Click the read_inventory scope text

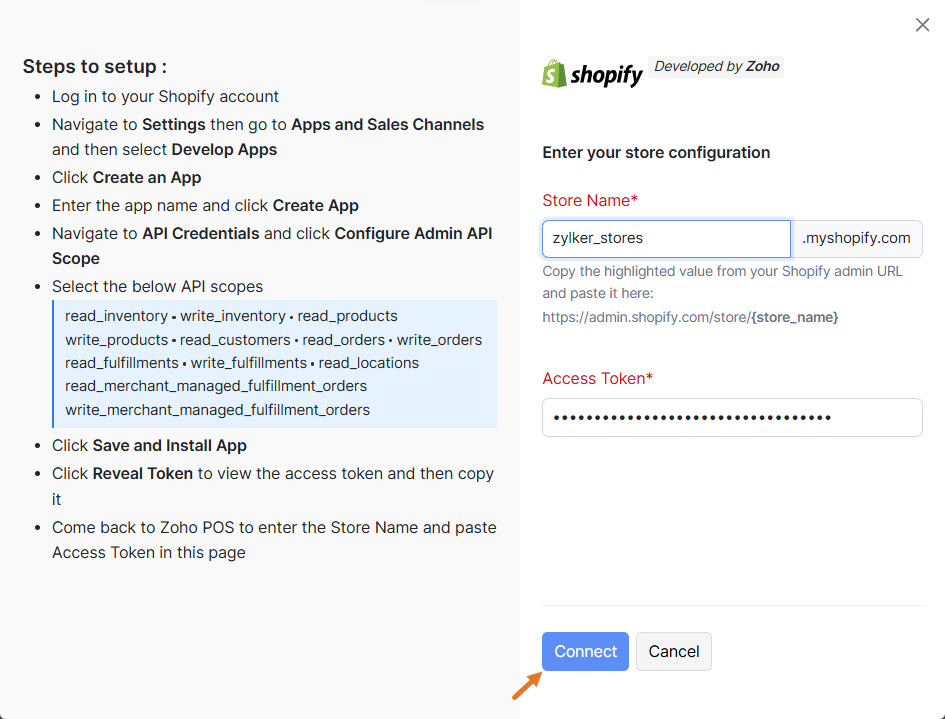pyautogui.click(x=115, y=316)
